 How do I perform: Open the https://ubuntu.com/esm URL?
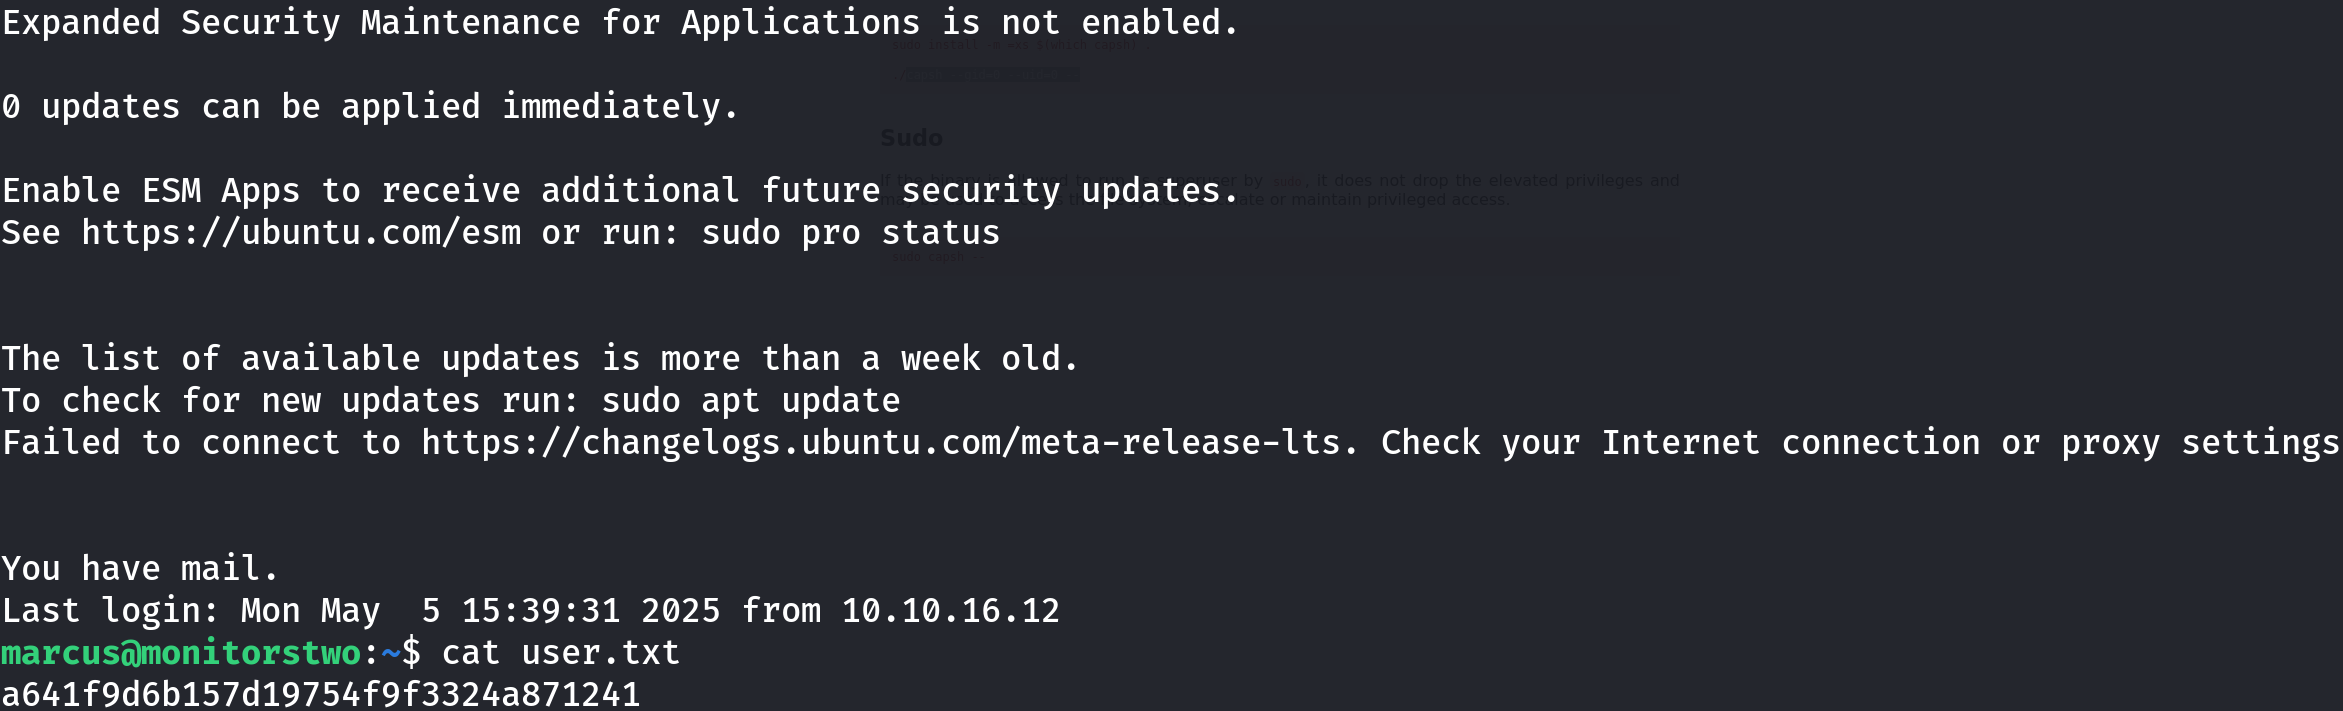(302, 233)
